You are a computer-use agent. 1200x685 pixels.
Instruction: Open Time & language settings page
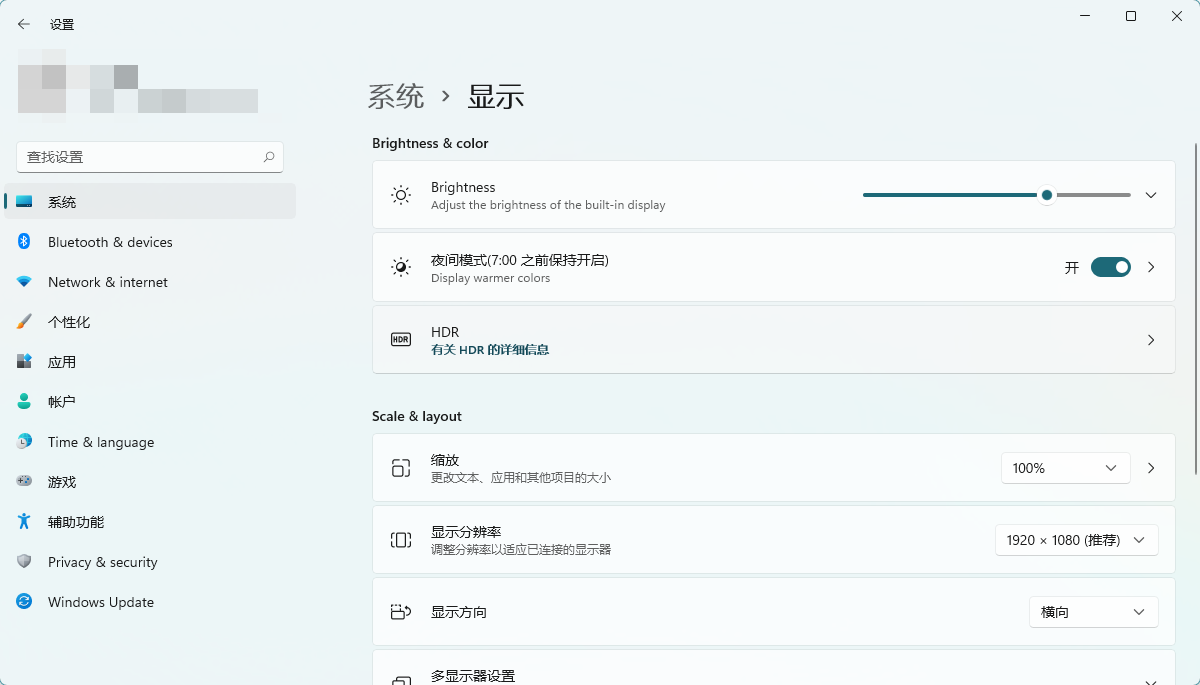tap(101, 442)
